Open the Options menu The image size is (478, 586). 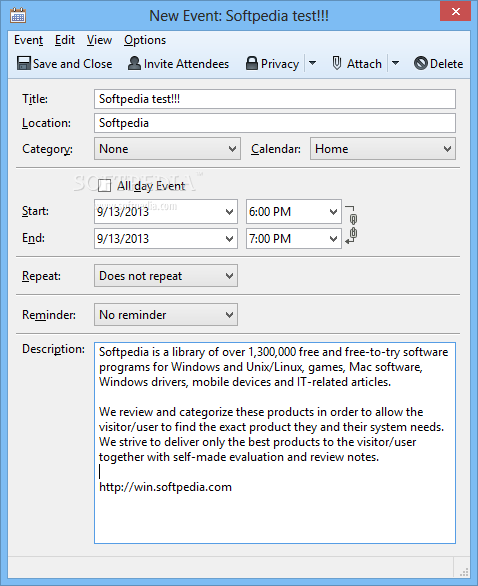tap(145, 40)
